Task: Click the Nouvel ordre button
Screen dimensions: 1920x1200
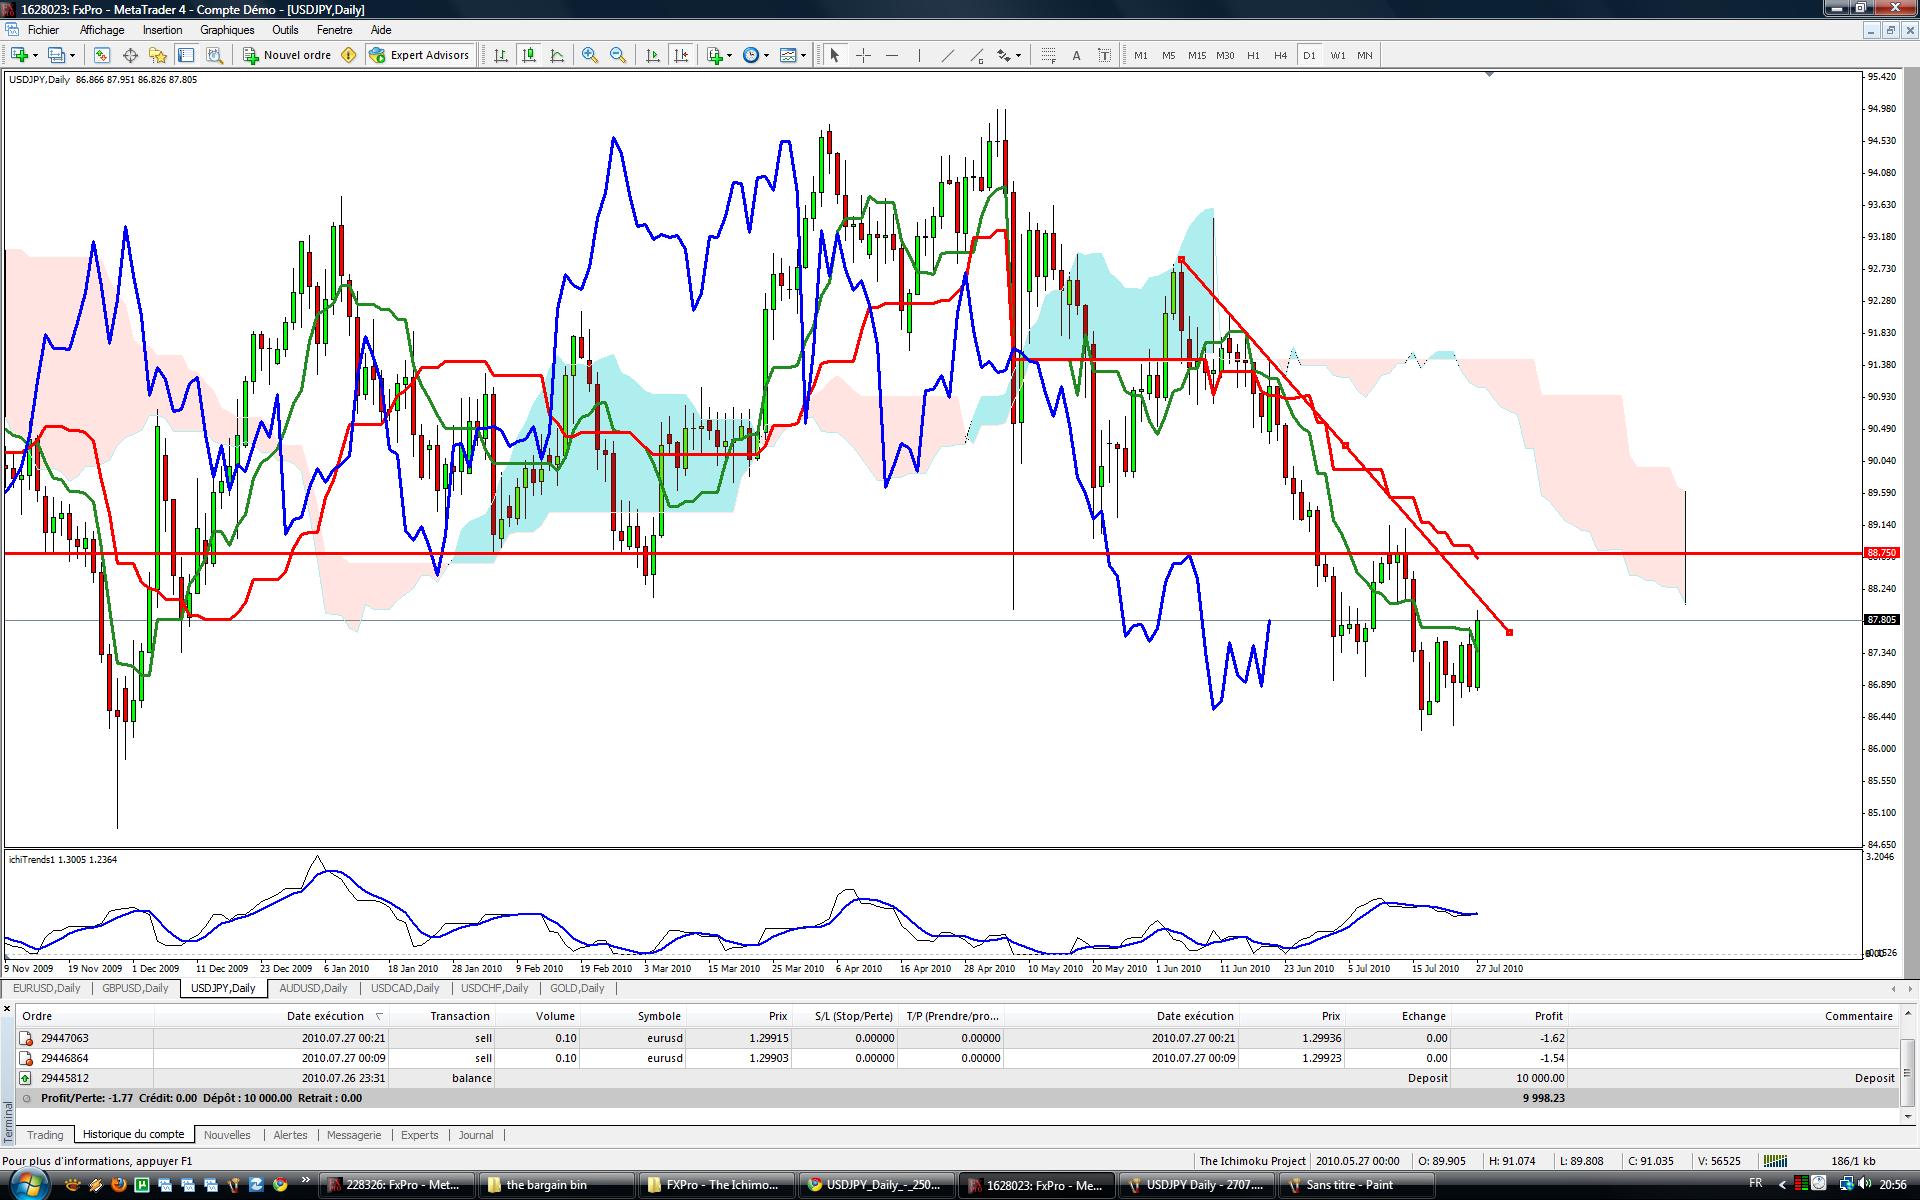Action: 288,55
